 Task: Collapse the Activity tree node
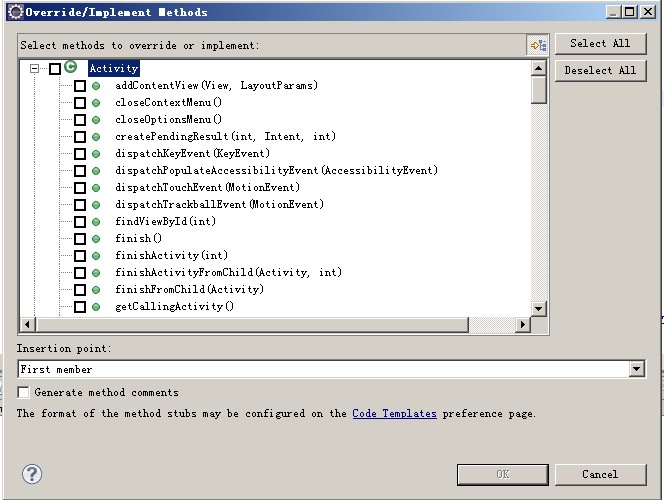pyautogui.click(x=35, y=69)
